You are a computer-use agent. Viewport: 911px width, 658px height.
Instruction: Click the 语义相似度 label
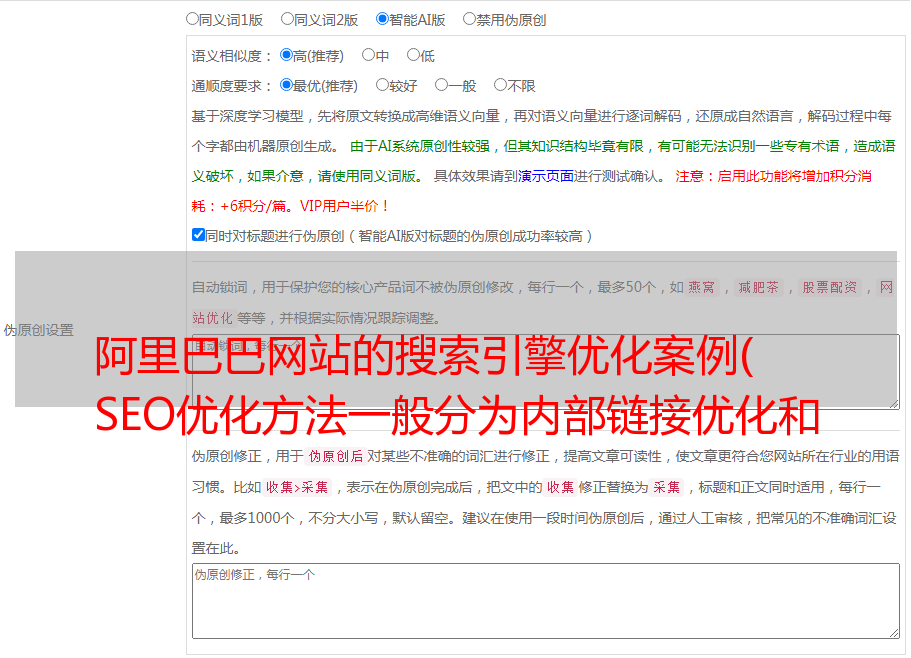(232, 56)
